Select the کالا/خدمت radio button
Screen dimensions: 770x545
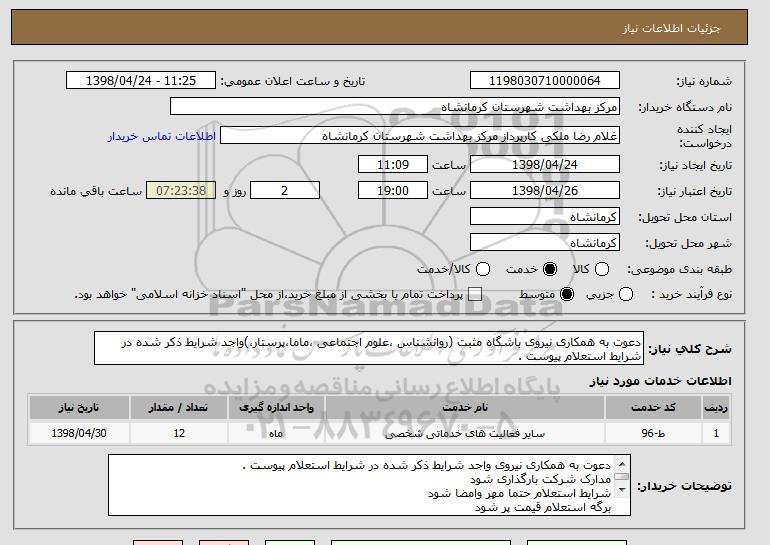coord(483,269)
